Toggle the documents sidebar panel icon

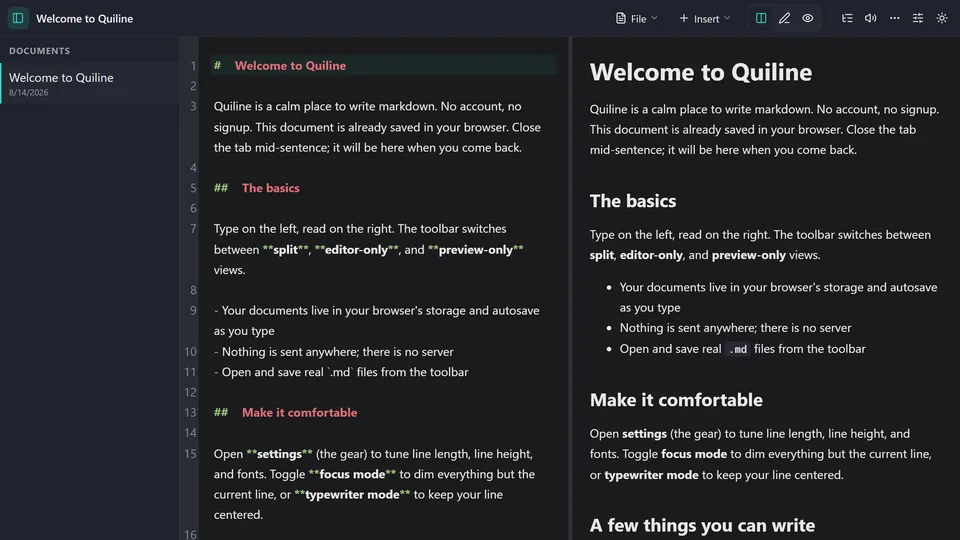tap(18, 18)
